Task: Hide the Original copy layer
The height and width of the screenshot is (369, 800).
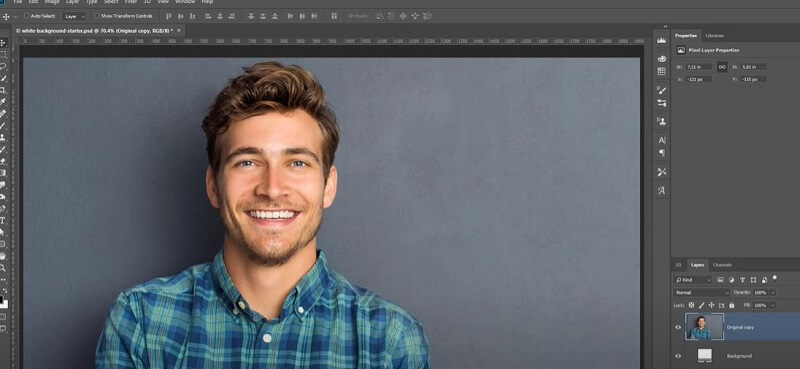Action: [x=678, y=327]
